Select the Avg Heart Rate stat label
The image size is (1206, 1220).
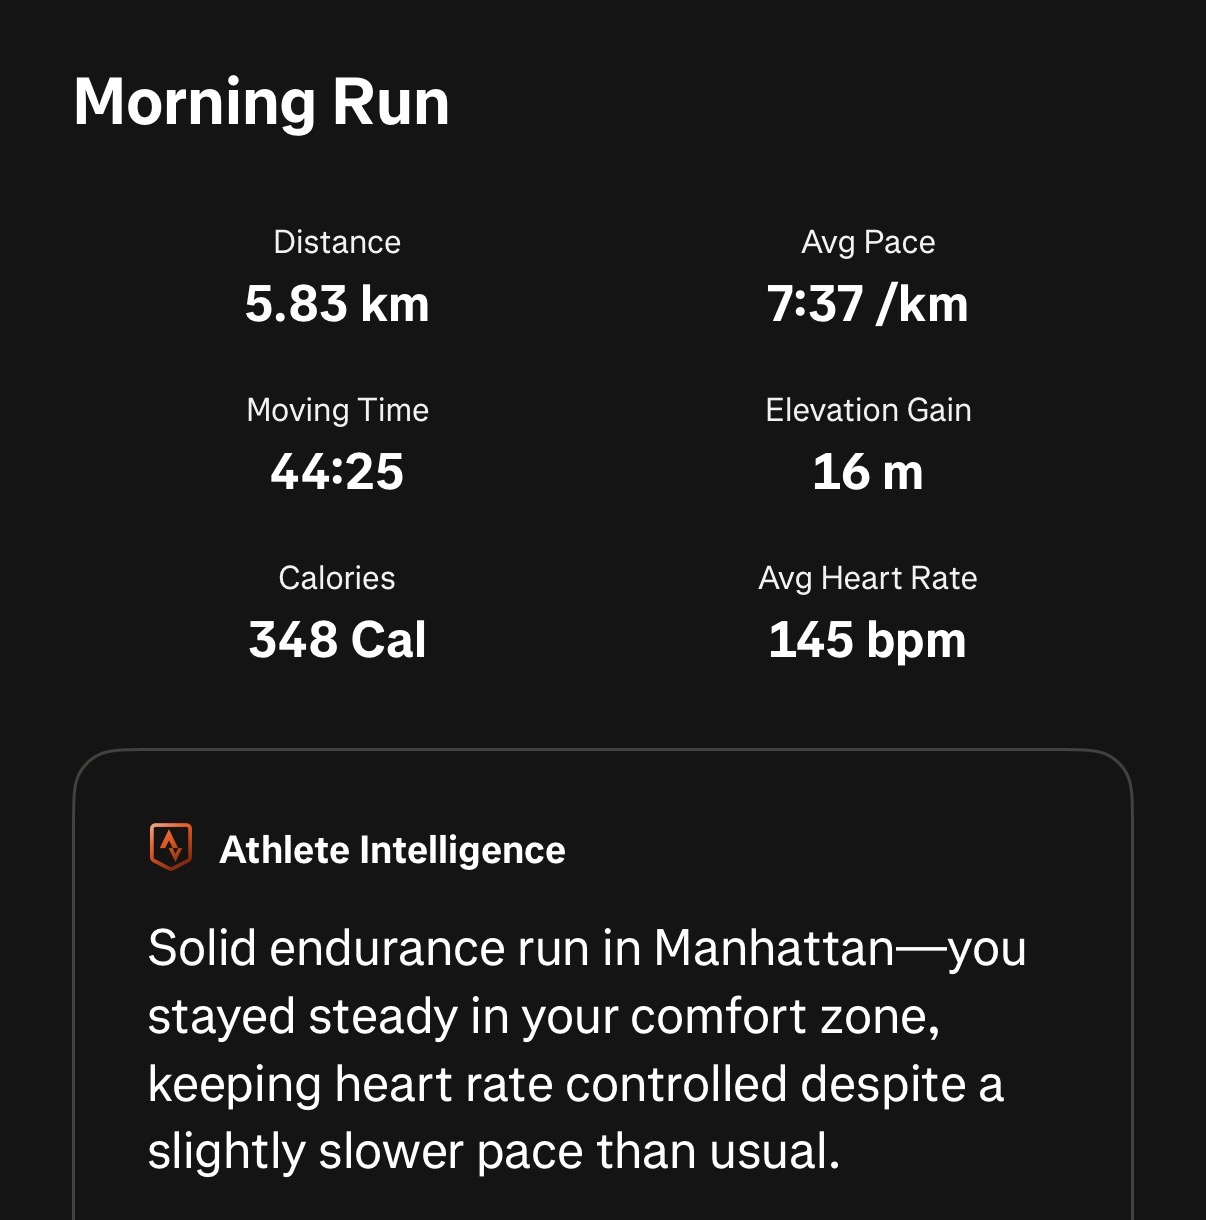click(x=868, y=578)
